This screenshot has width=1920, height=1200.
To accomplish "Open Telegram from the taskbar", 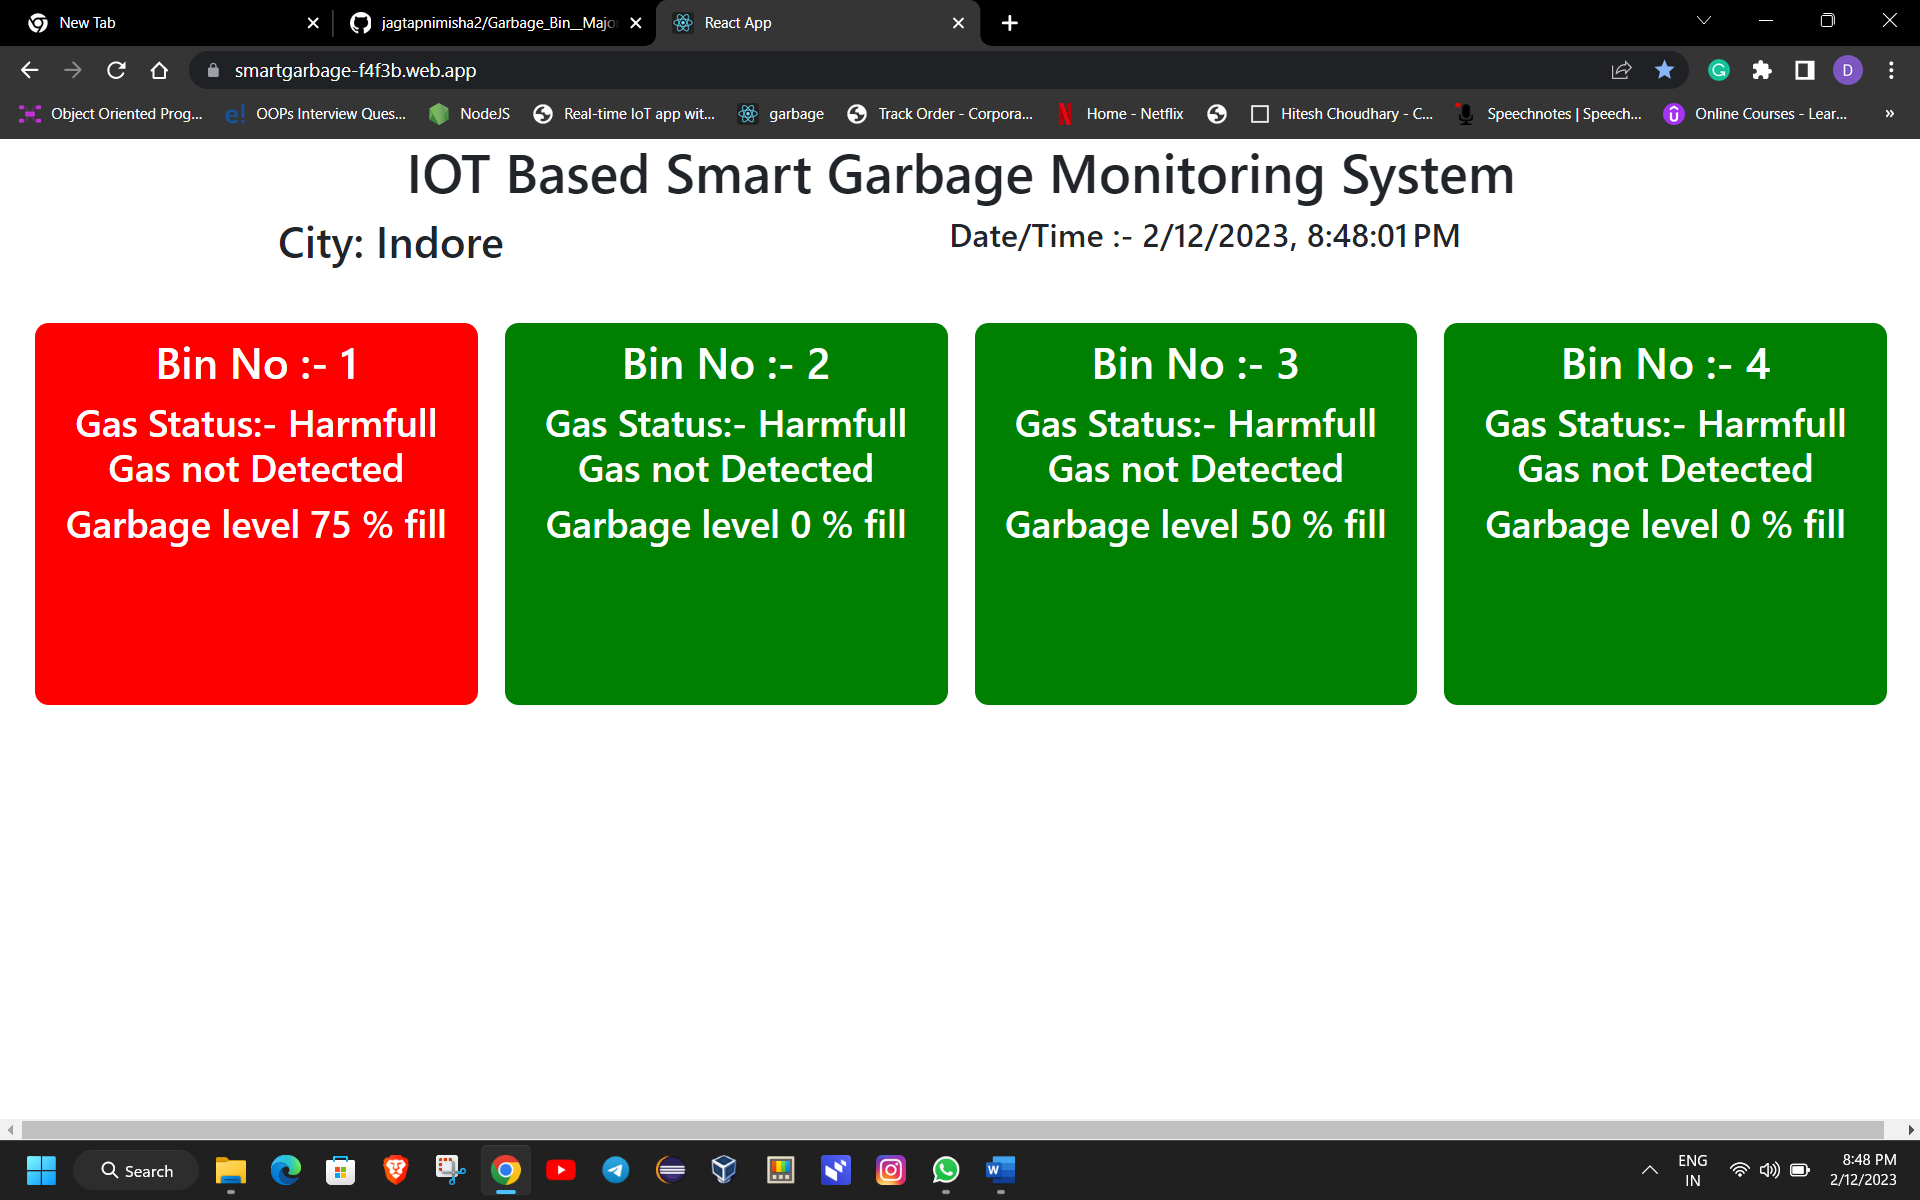I will click(x=616, y=1170).
